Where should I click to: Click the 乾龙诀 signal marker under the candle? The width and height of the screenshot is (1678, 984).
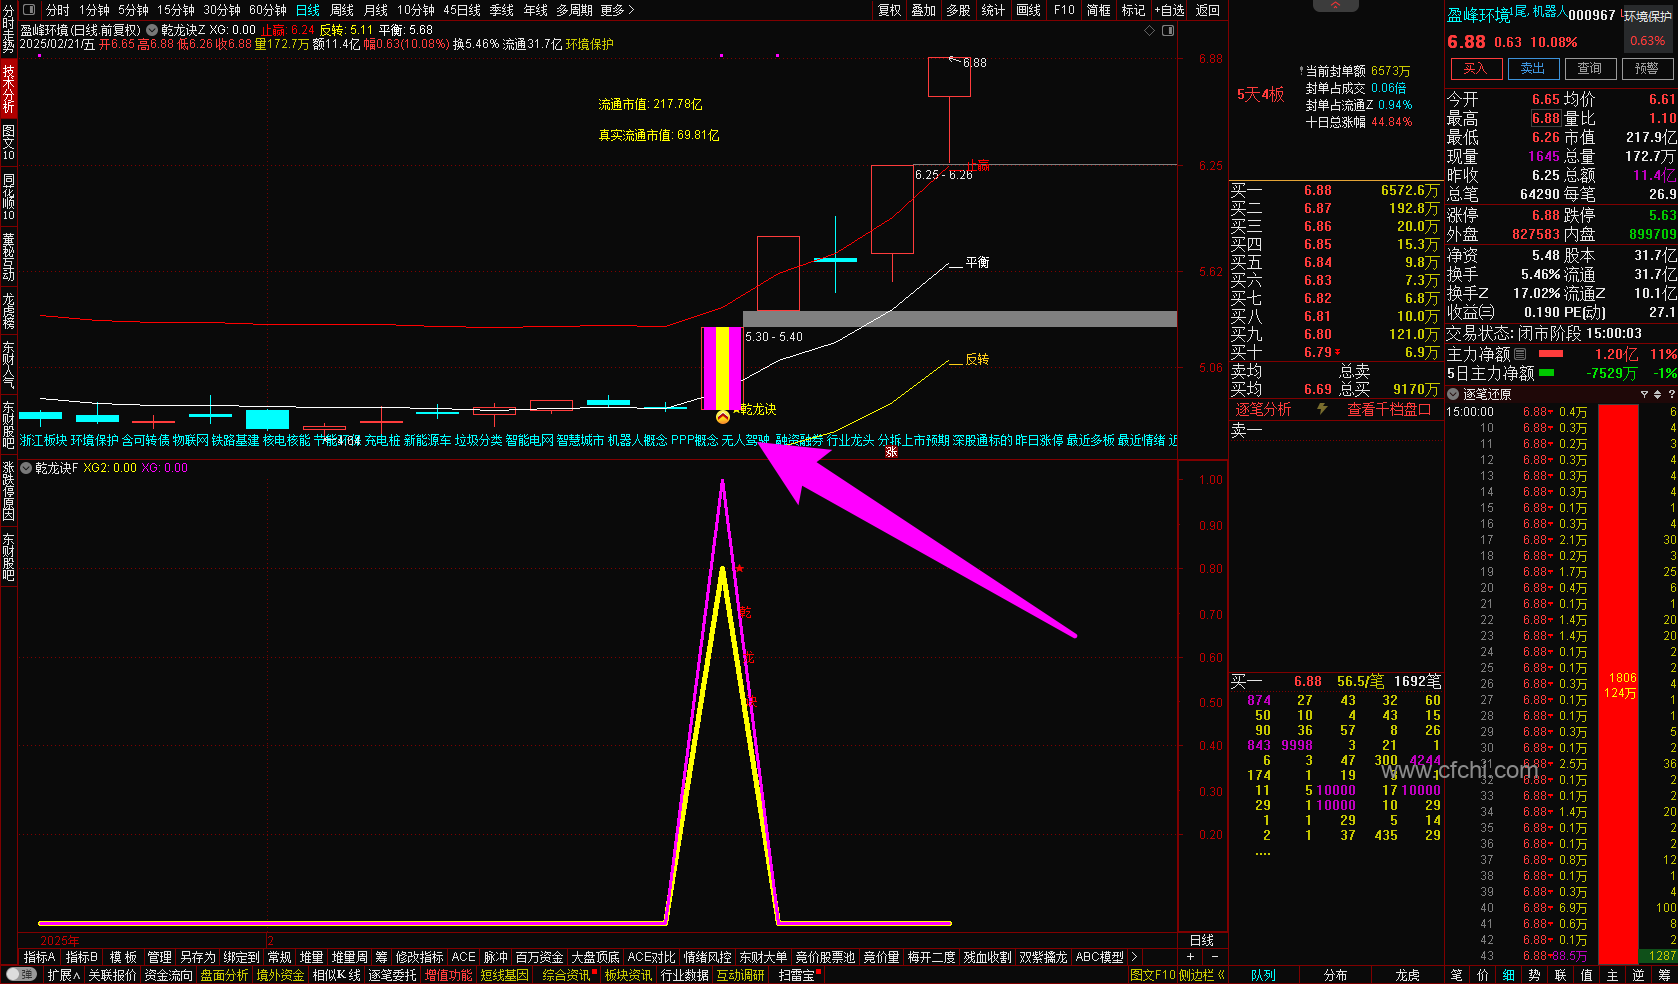723,417
